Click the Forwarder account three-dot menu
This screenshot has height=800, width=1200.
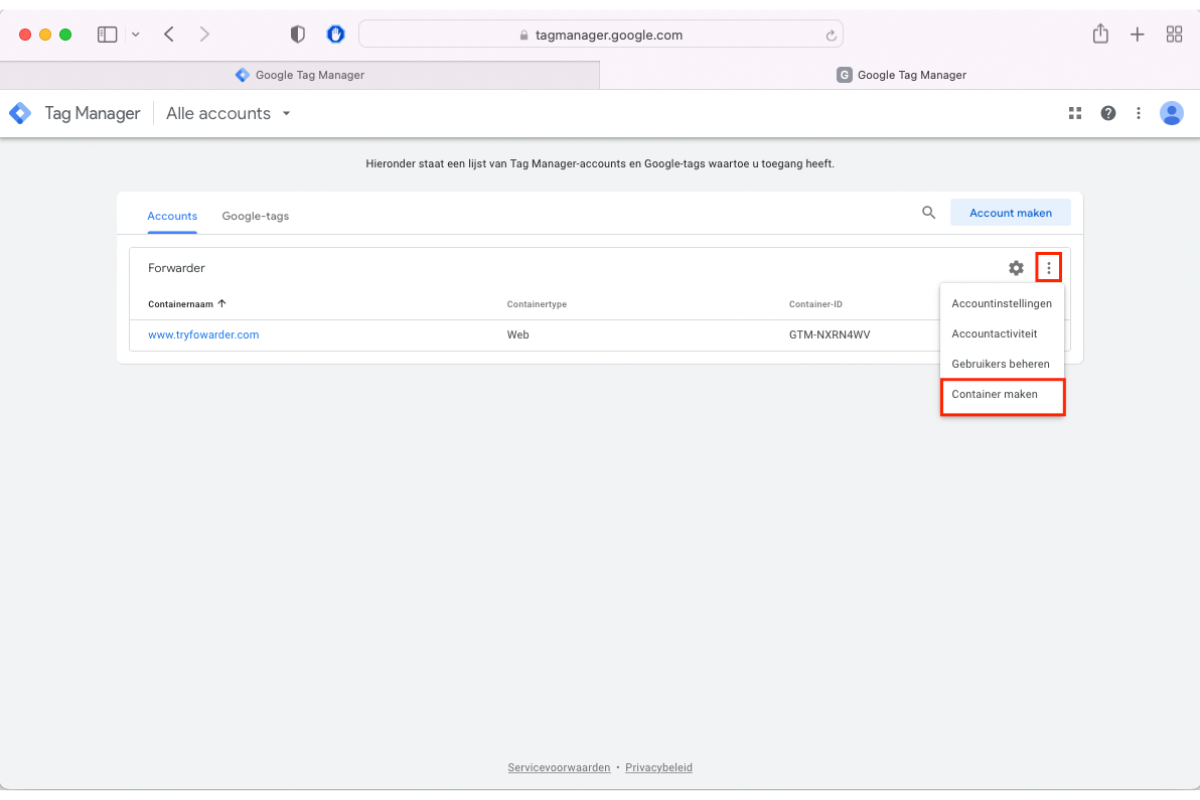pos(1048,268)
